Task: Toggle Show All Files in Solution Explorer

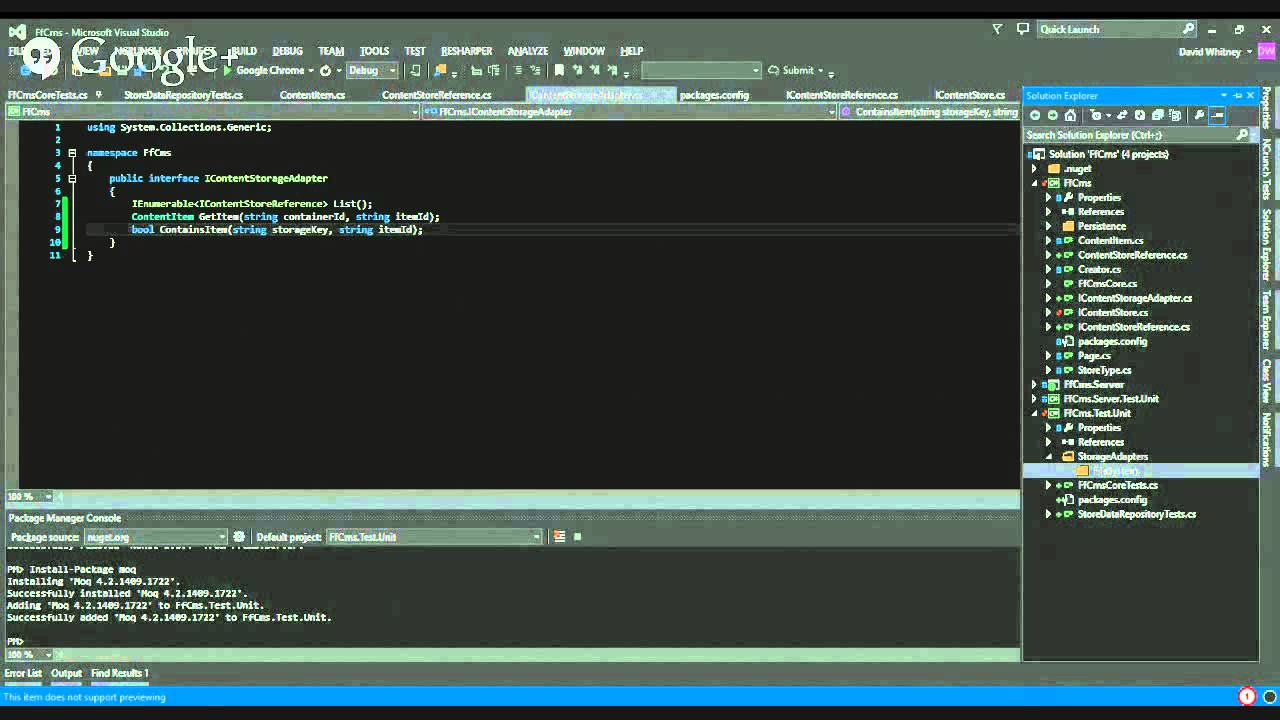Action: 1175,115
